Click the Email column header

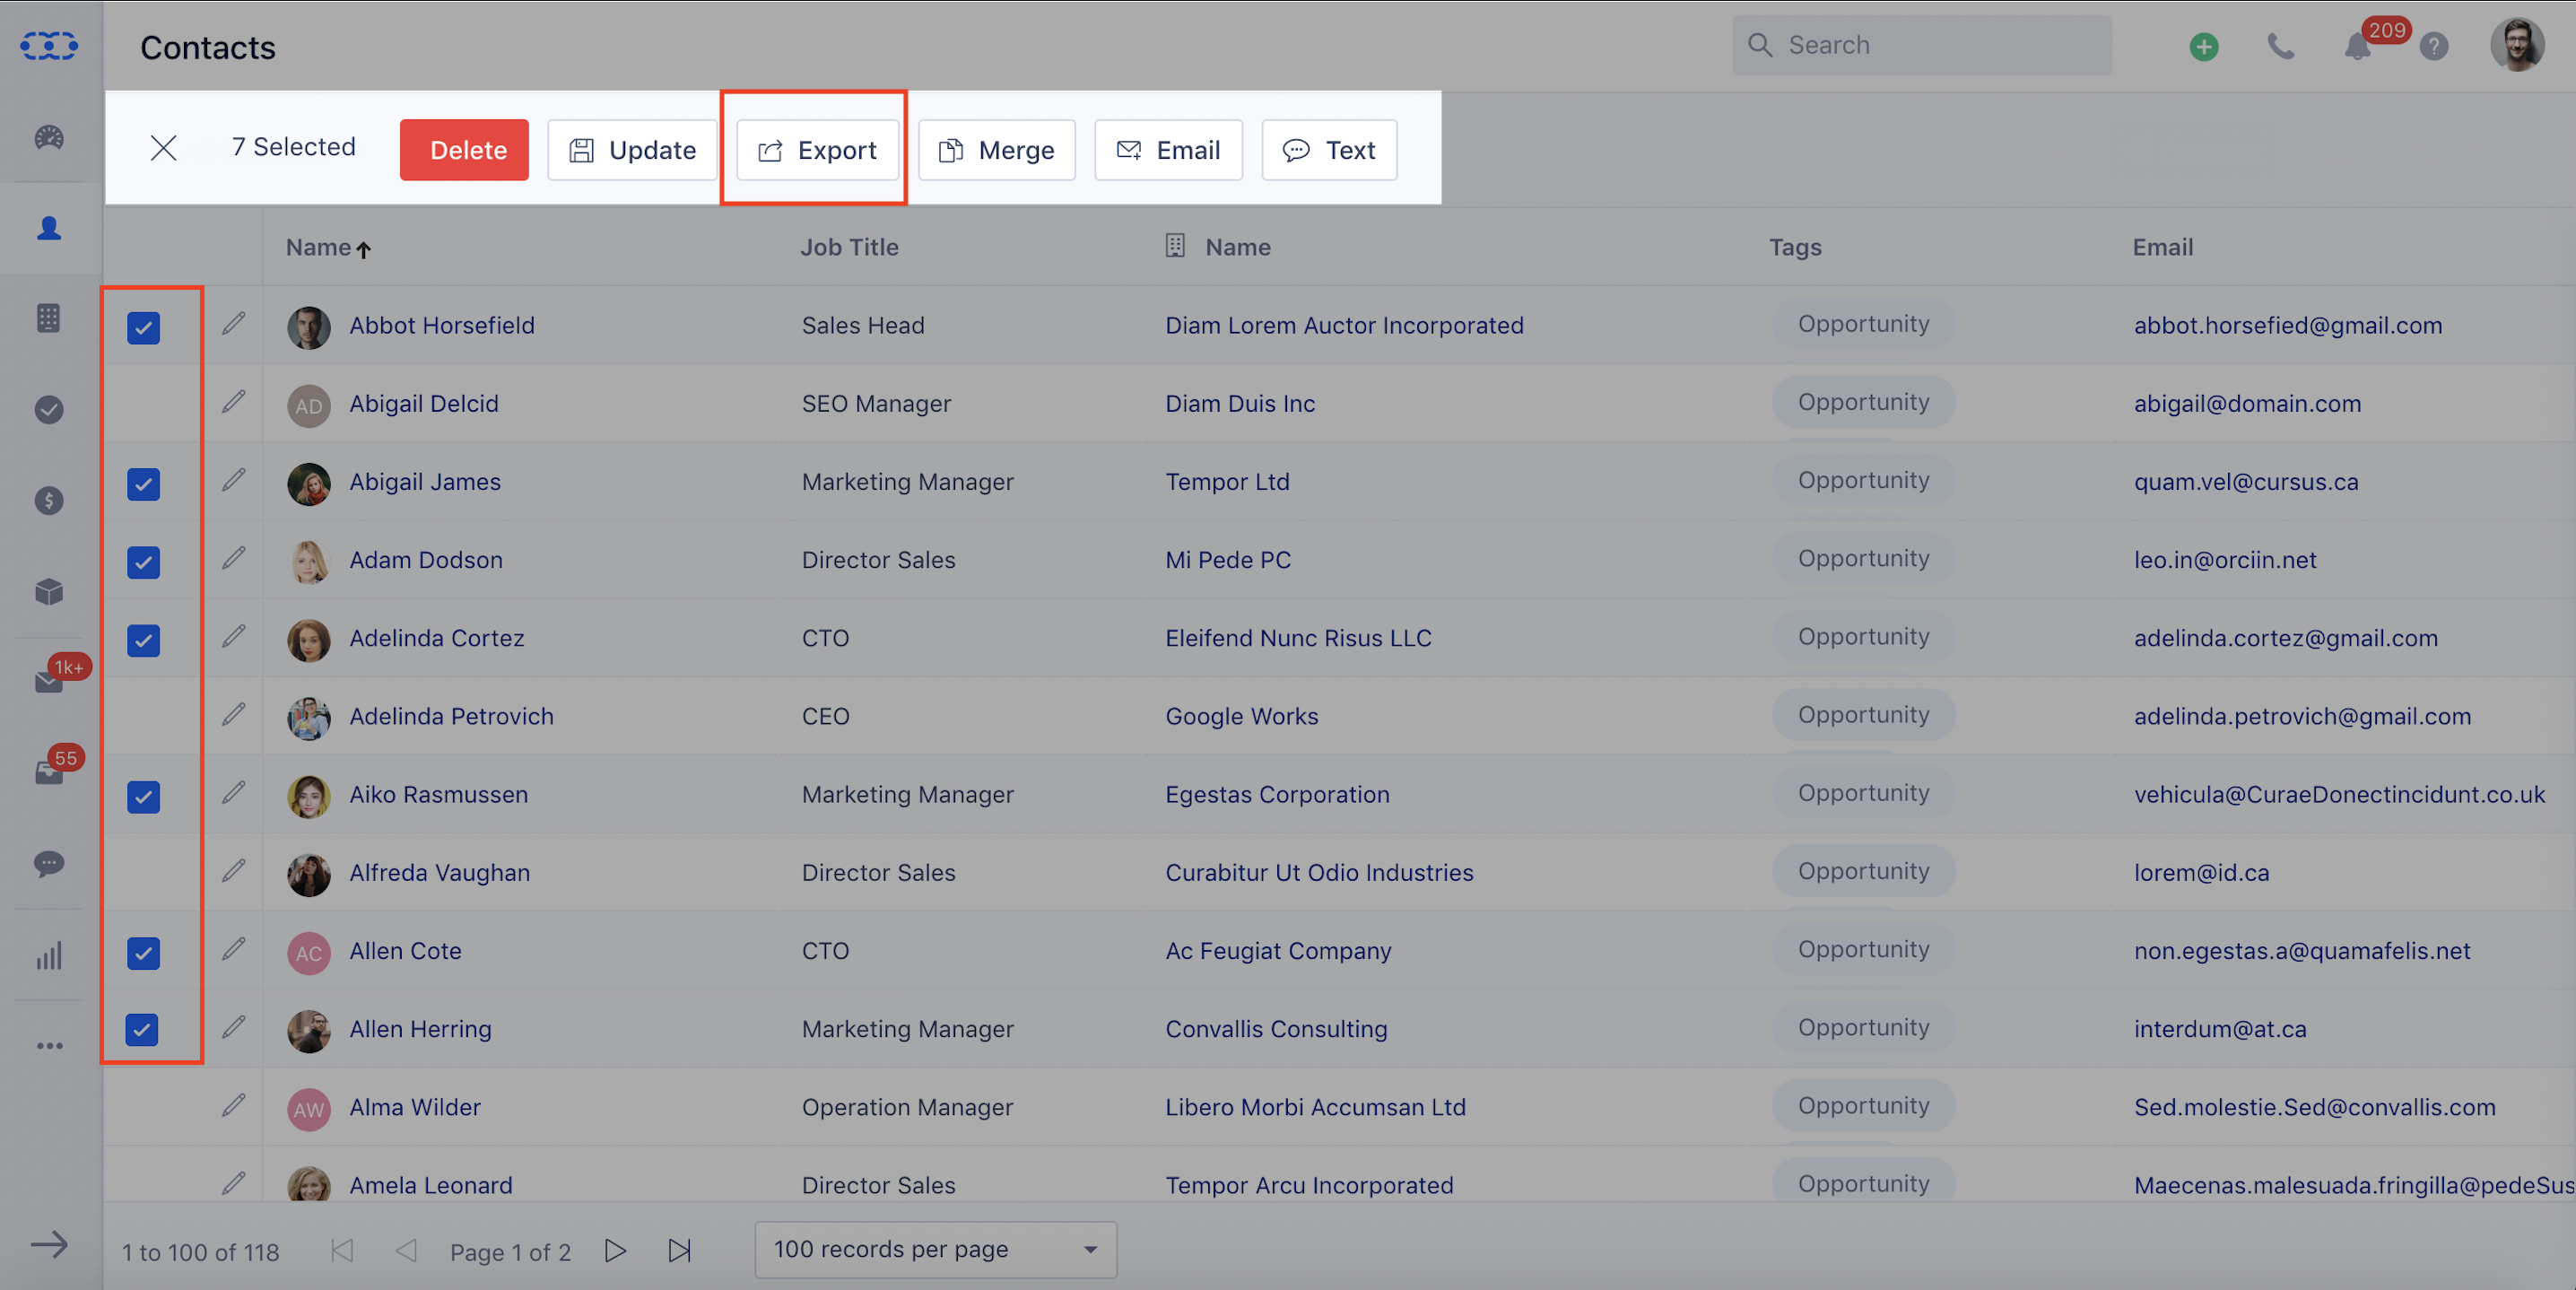tap(2162, 247)
